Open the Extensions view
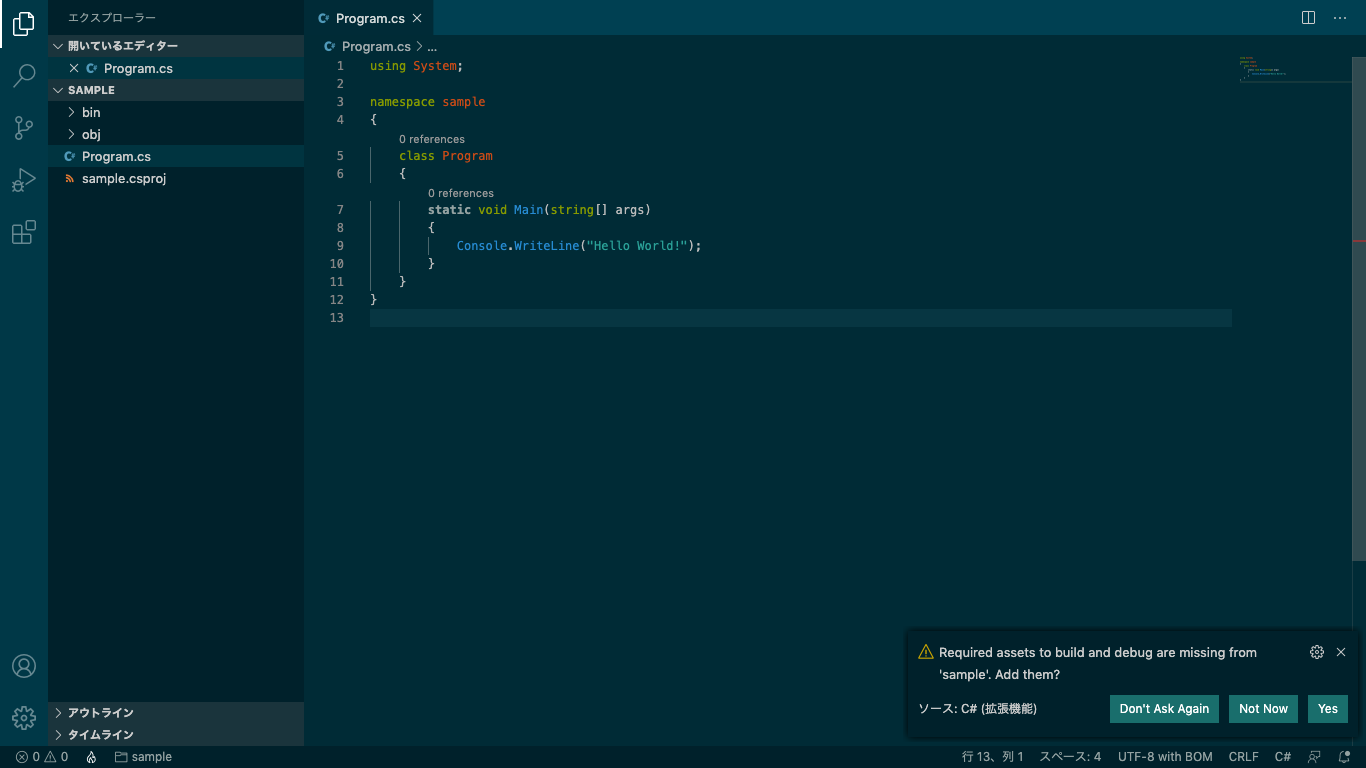Screen dimensions: 1366x768 click(x=24, y=232)
